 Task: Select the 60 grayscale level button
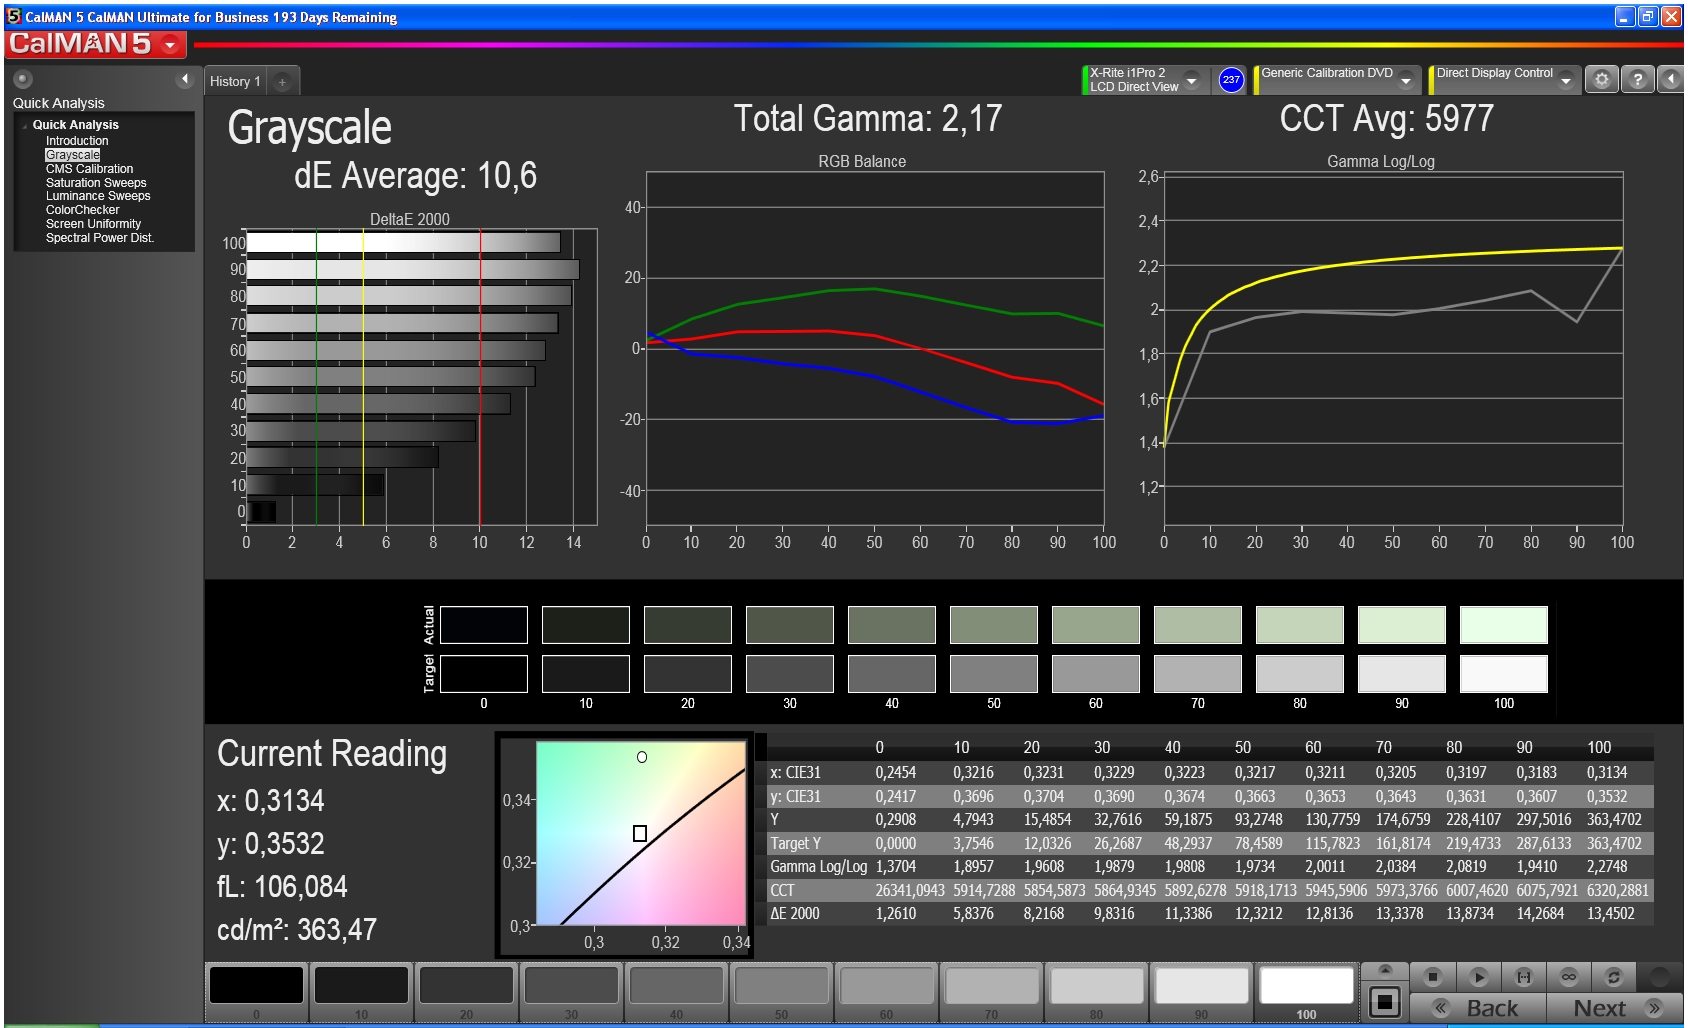(886, 991)
